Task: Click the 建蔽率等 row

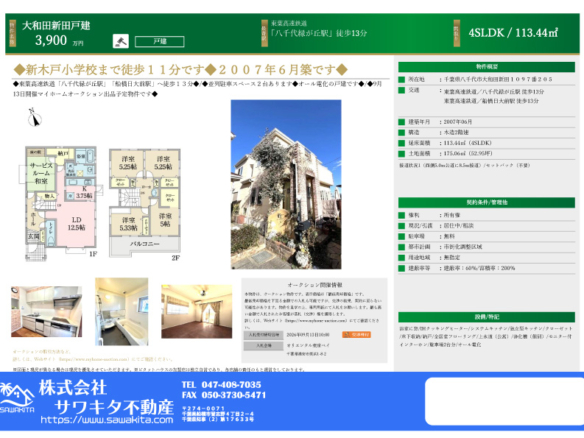Action: (486, 268)
